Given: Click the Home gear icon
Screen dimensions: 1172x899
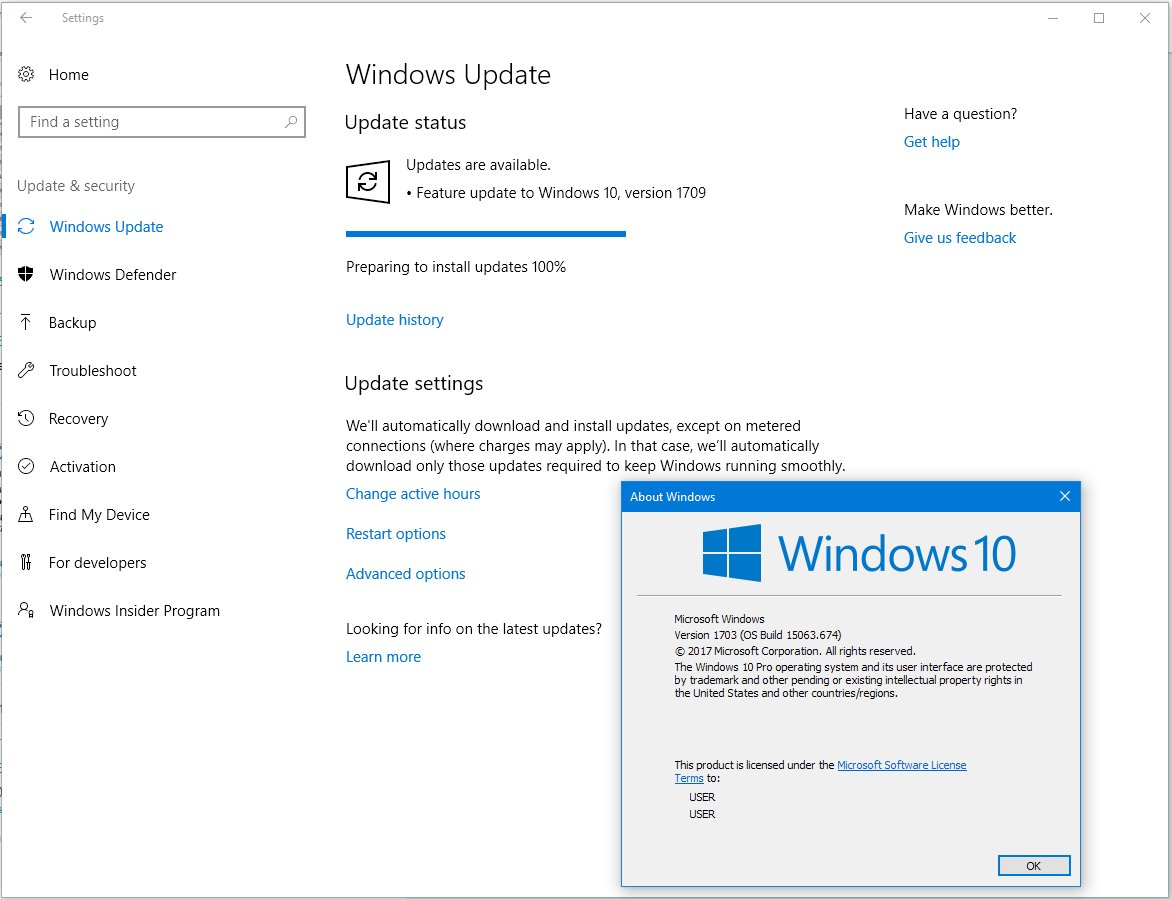Looking at the screenshot, I should [x=28, y=74].
